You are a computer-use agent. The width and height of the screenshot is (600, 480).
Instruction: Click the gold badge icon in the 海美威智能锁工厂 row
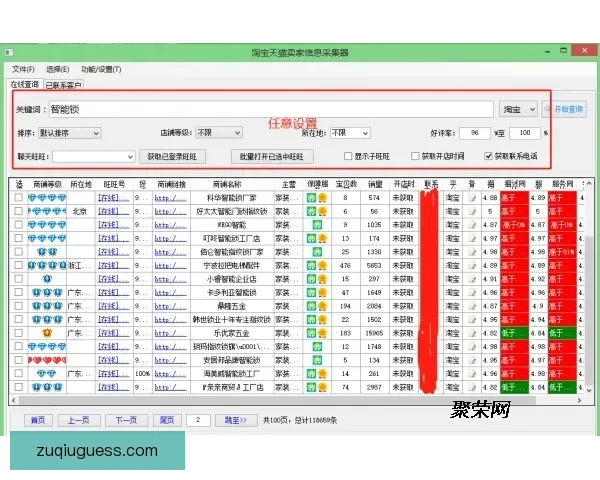[x=322, y=374]
